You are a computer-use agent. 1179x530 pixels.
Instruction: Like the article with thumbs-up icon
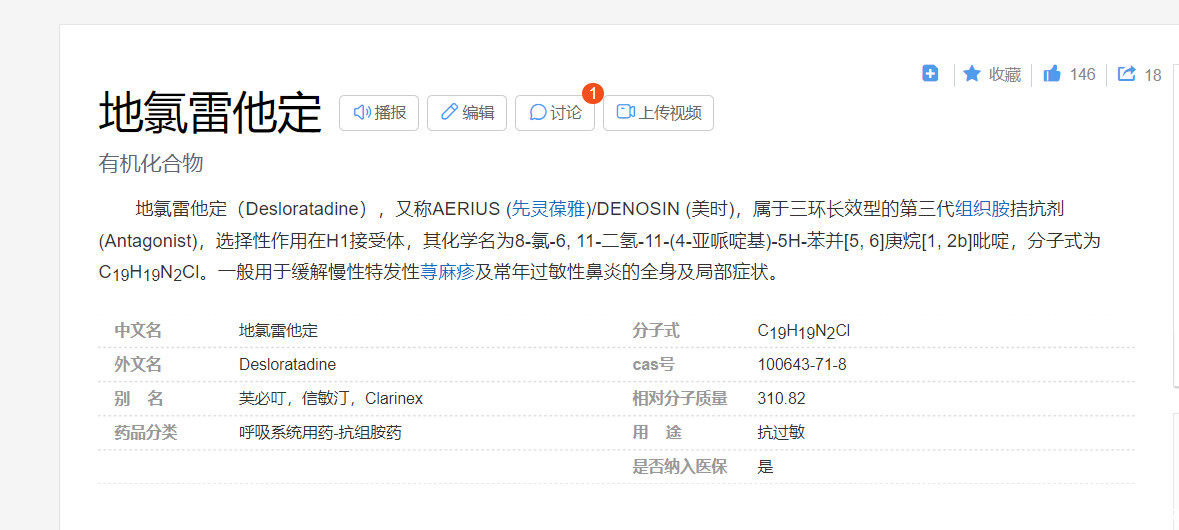pyautogui.click(x=1052, y=74)
